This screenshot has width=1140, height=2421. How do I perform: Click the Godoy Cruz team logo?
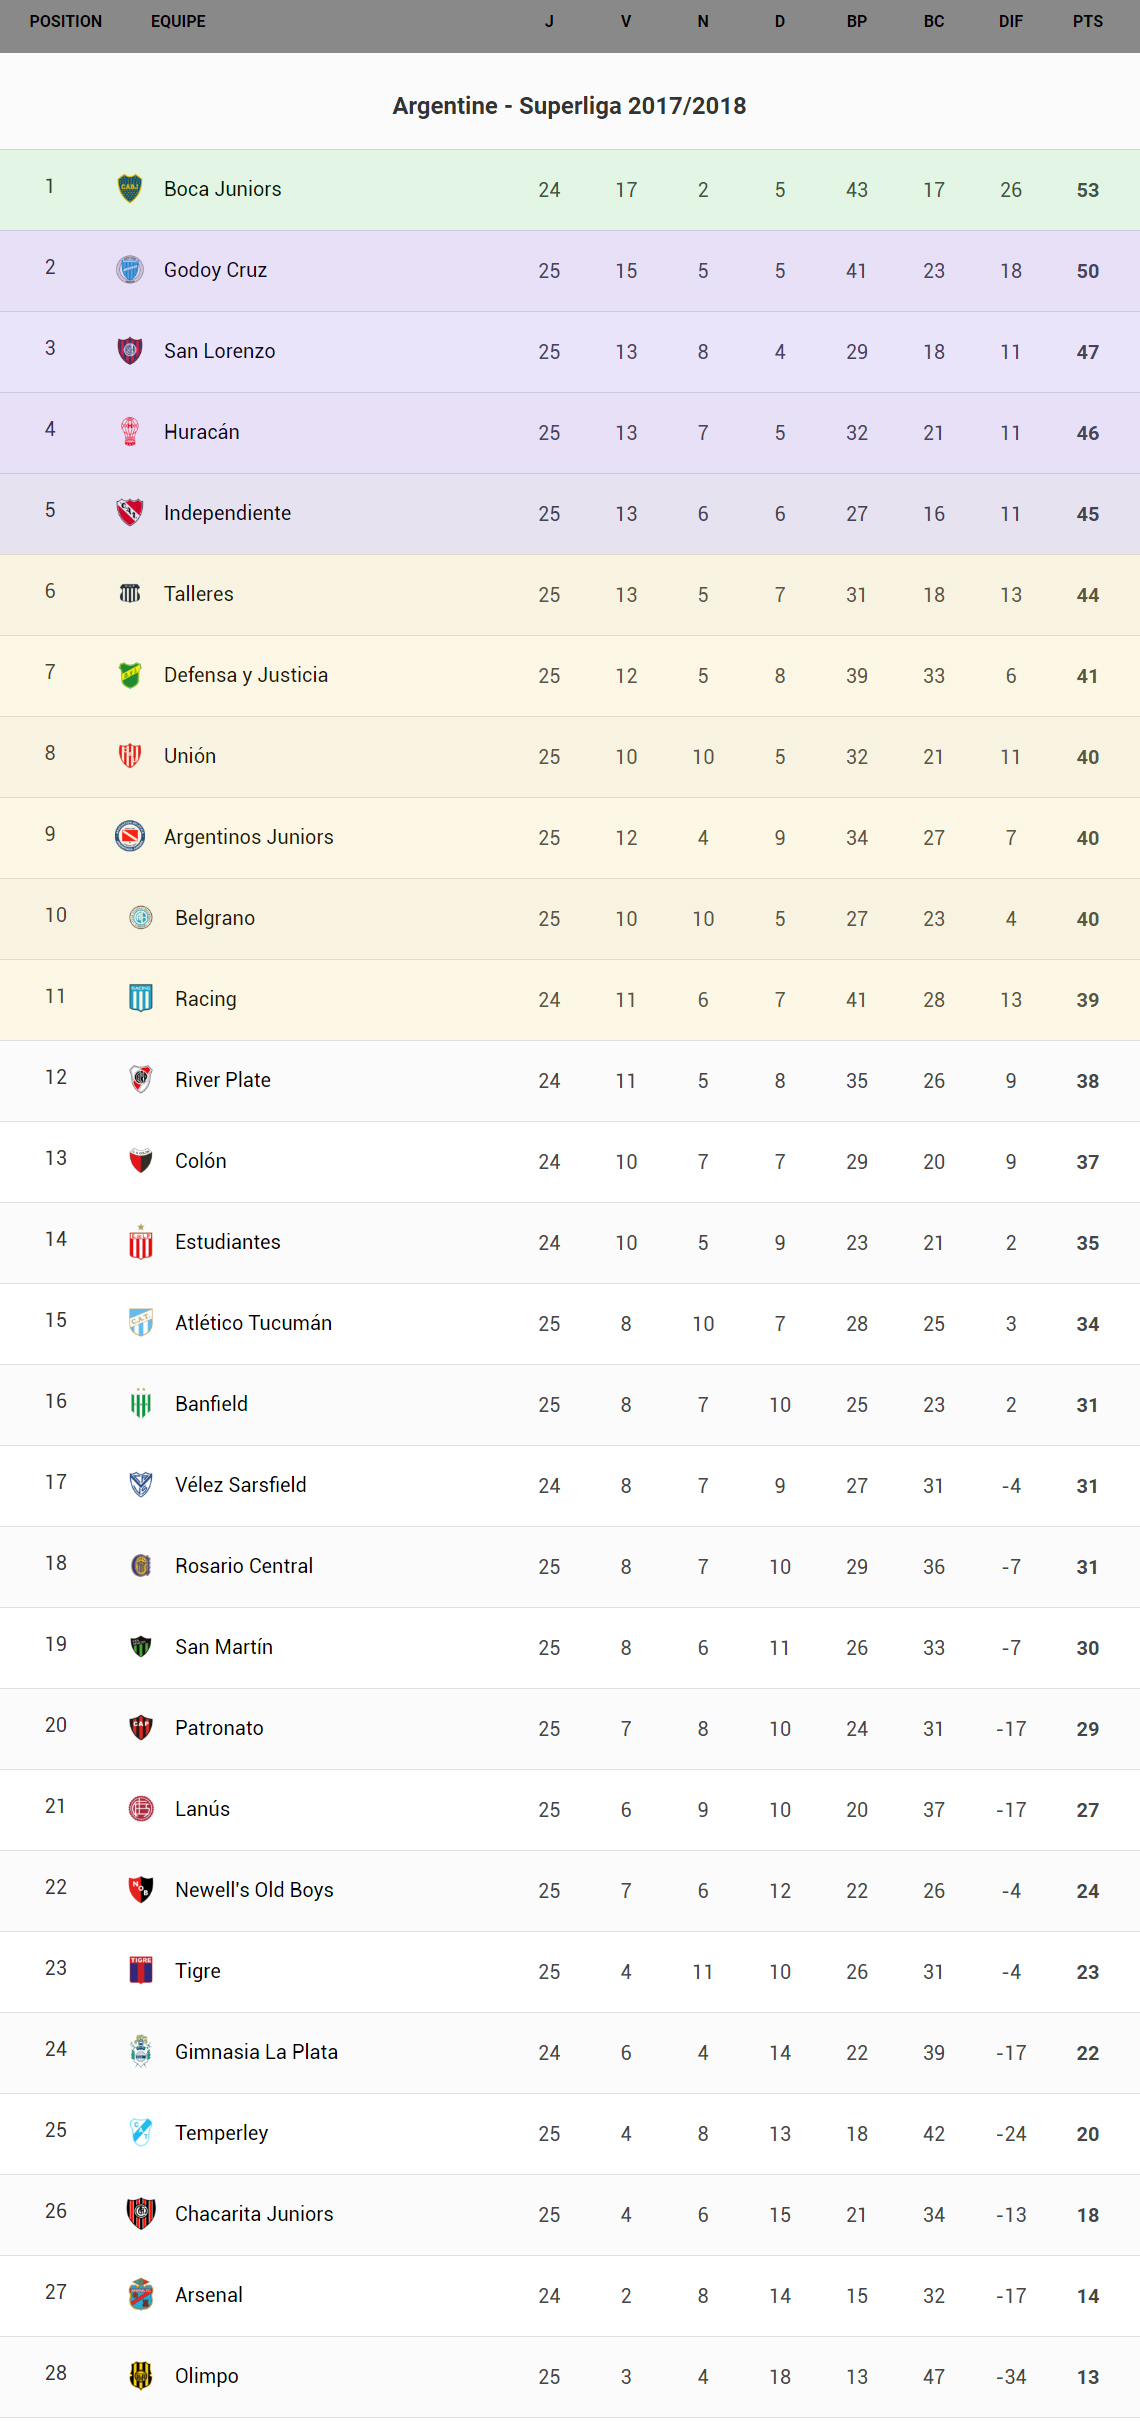coord(130,270)
